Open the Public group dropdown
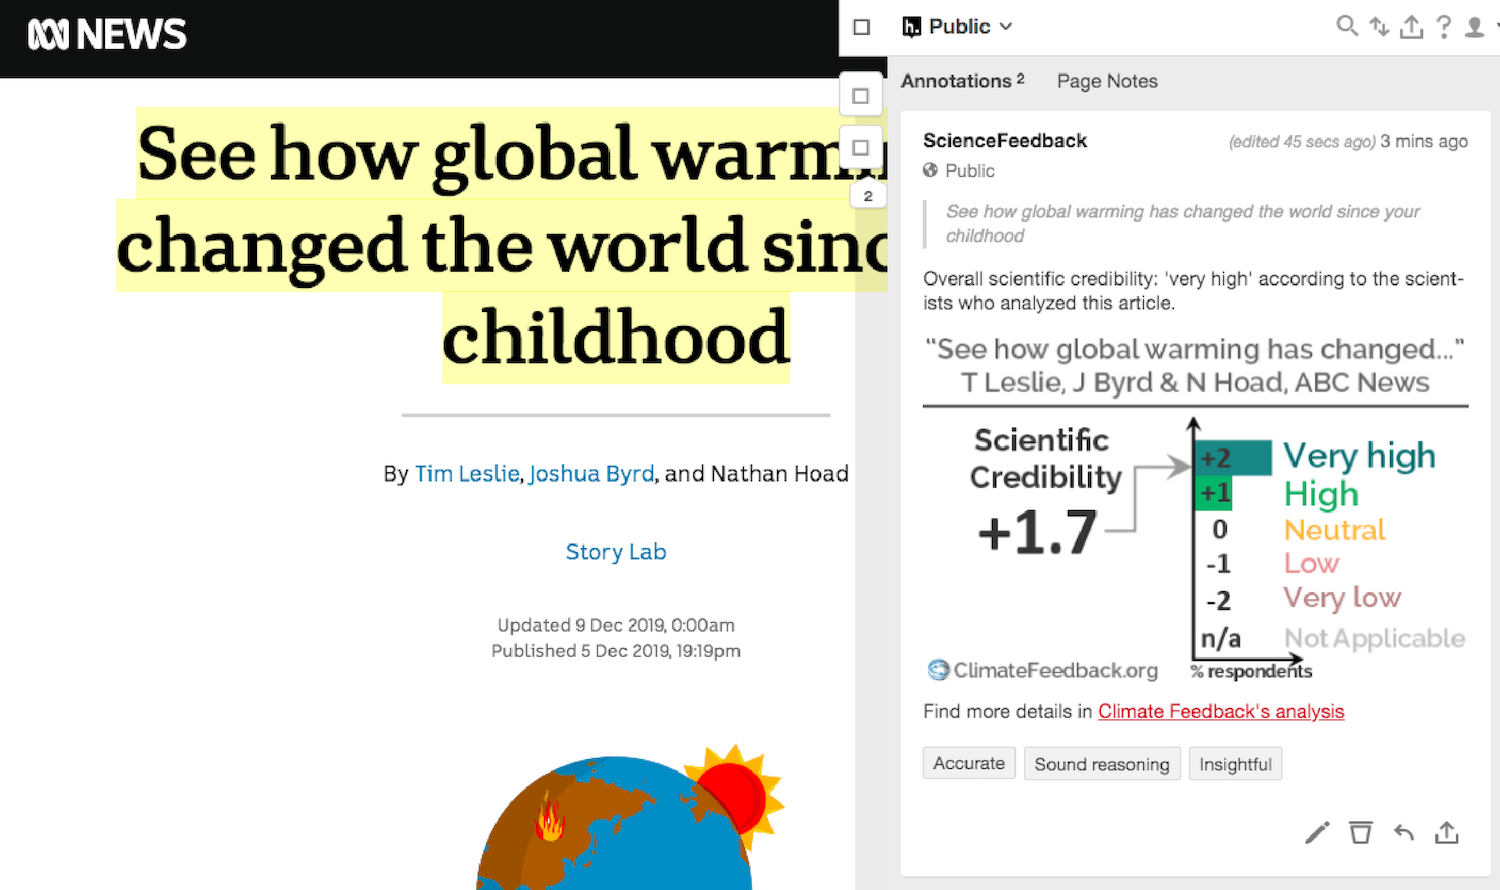The width and height of the screenshot is (1500, 890). click(958, 27)
